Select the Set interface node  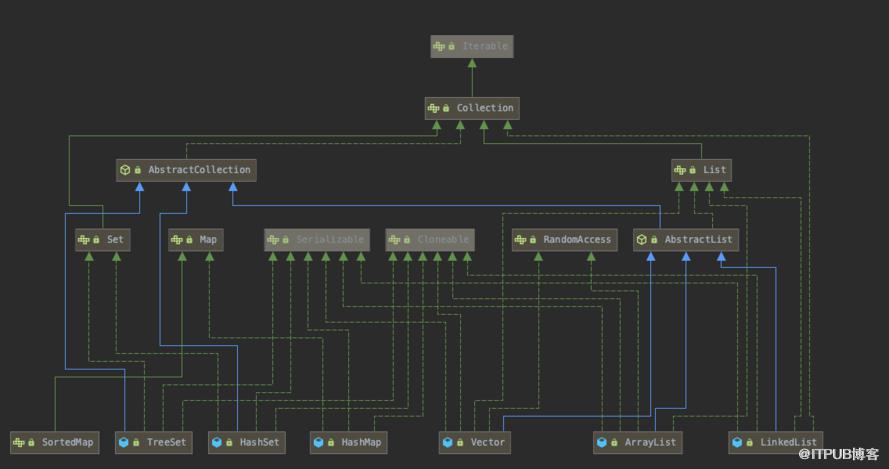[x=103, y=239]
